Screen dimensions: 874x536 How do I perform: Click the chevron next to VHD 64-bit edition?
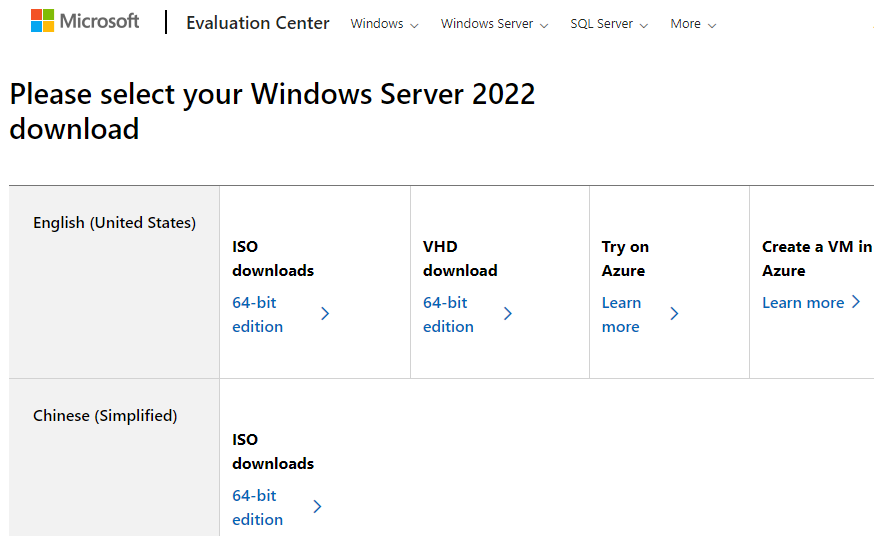[508, 314]
